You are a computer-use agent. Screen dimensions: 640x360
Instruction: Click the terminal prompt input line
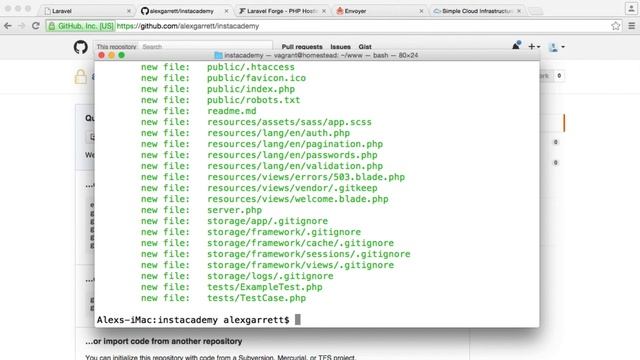198,320
